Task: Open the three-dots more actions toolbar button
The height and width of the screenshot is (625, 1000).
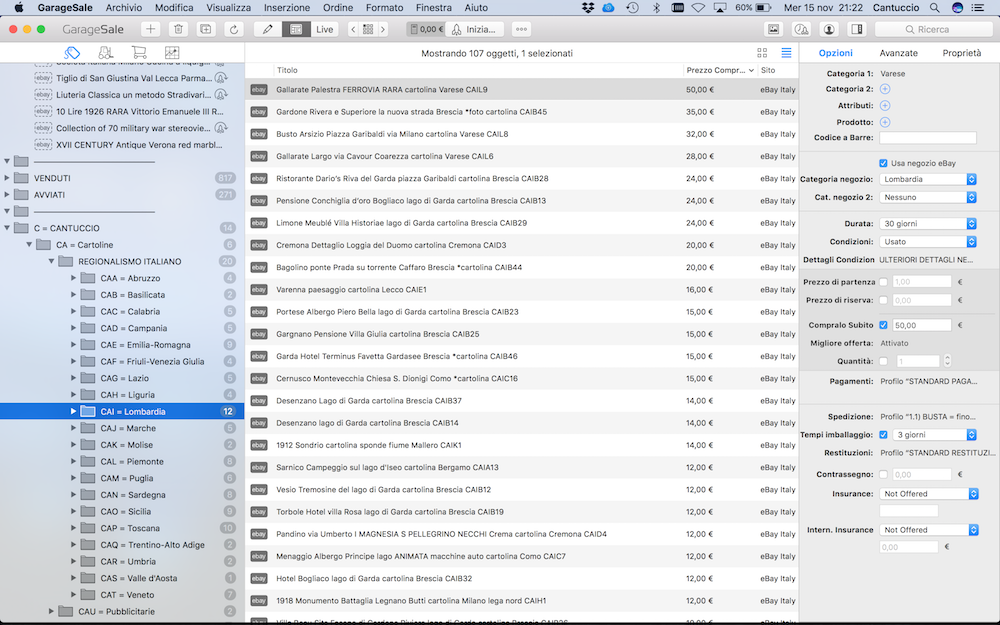Action: [x=521, y=29]
